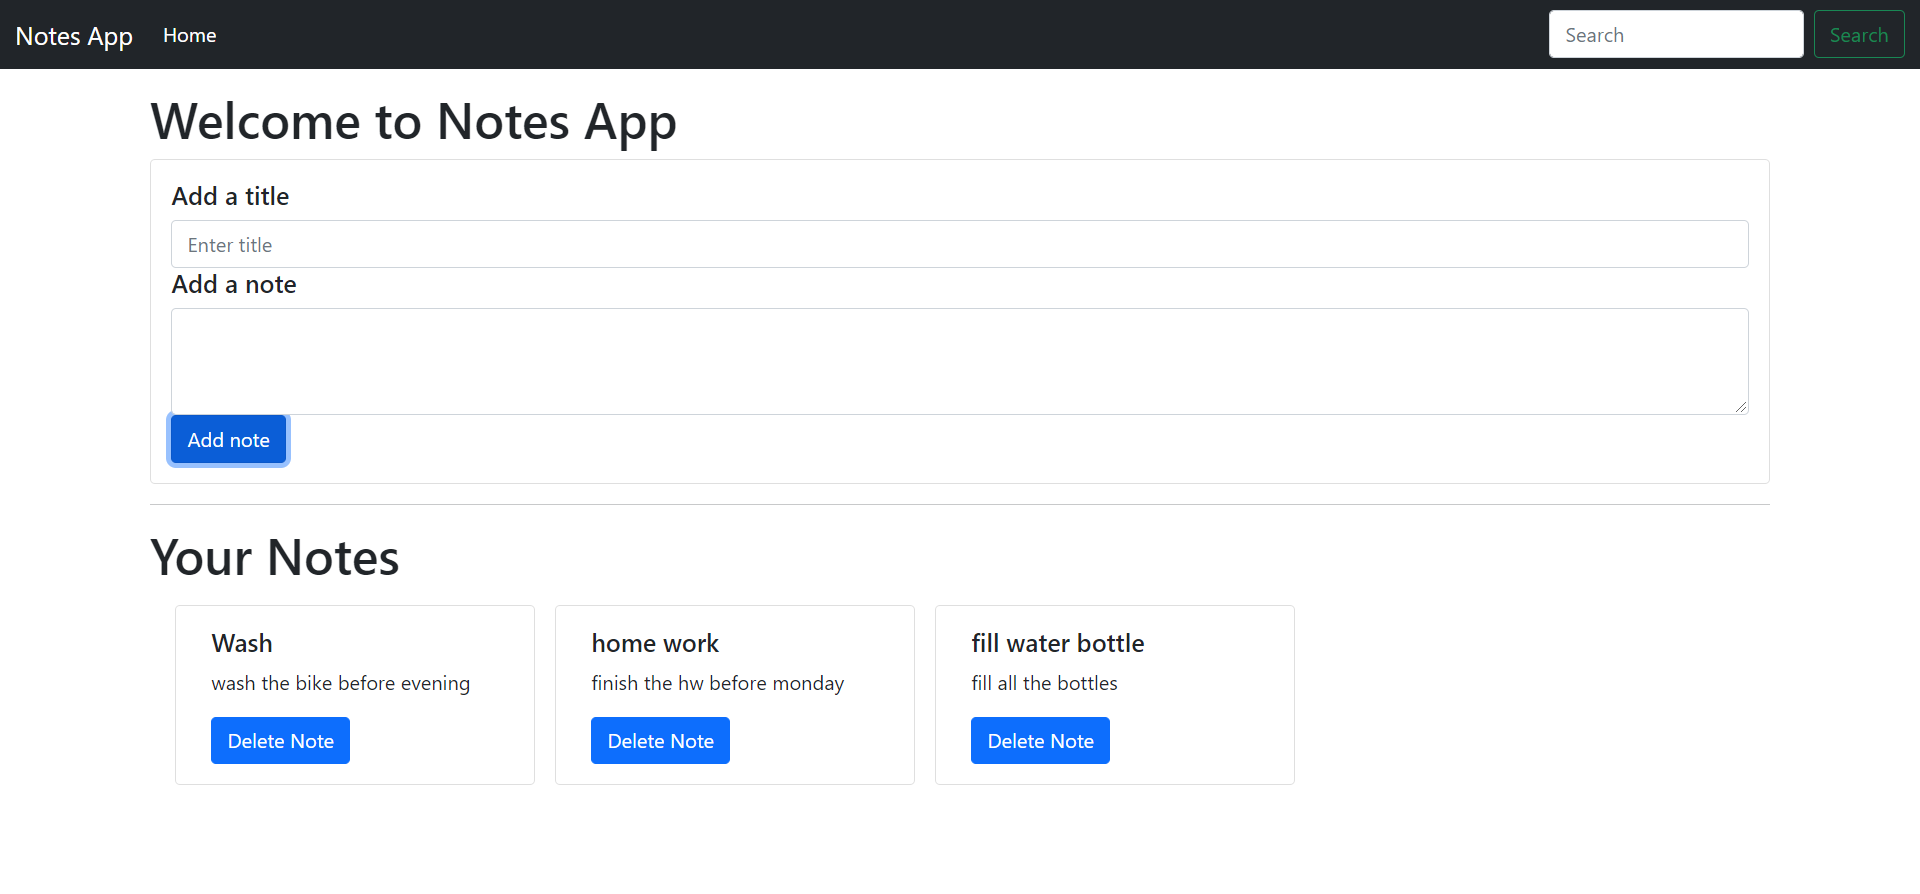Click 'fill all the bottles' text
The height and width of the screenshot is (894, 1920).
(1044, 683)
